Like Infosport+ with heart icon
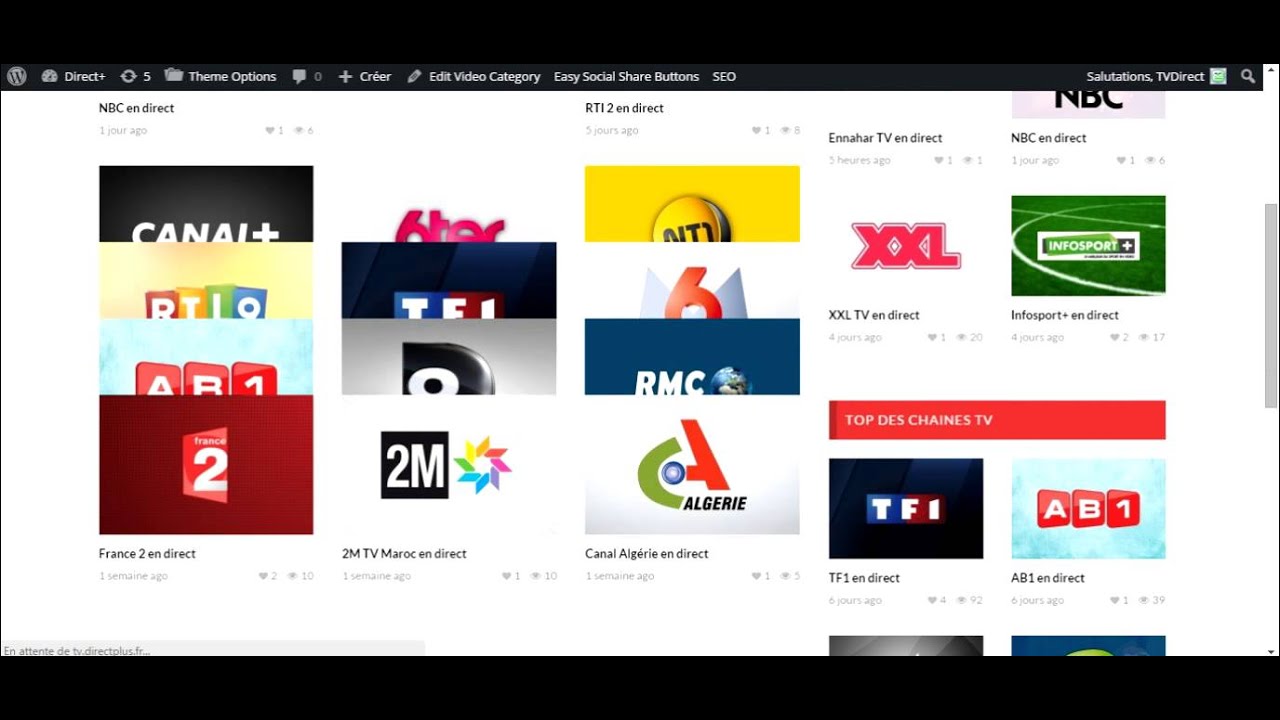The width and height of the screenshot is (1280, 720). (x=1114, y=338)
